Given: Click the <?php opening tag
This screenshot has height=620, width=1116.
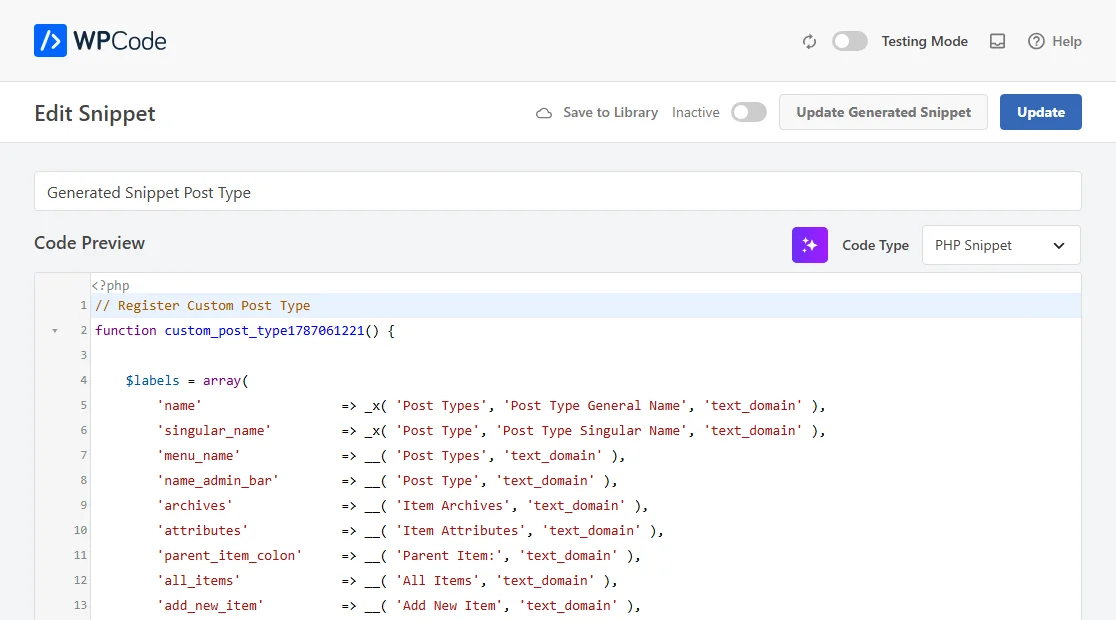Looking at the screenshot, I should pyautogui.click(x=110, y=285).
